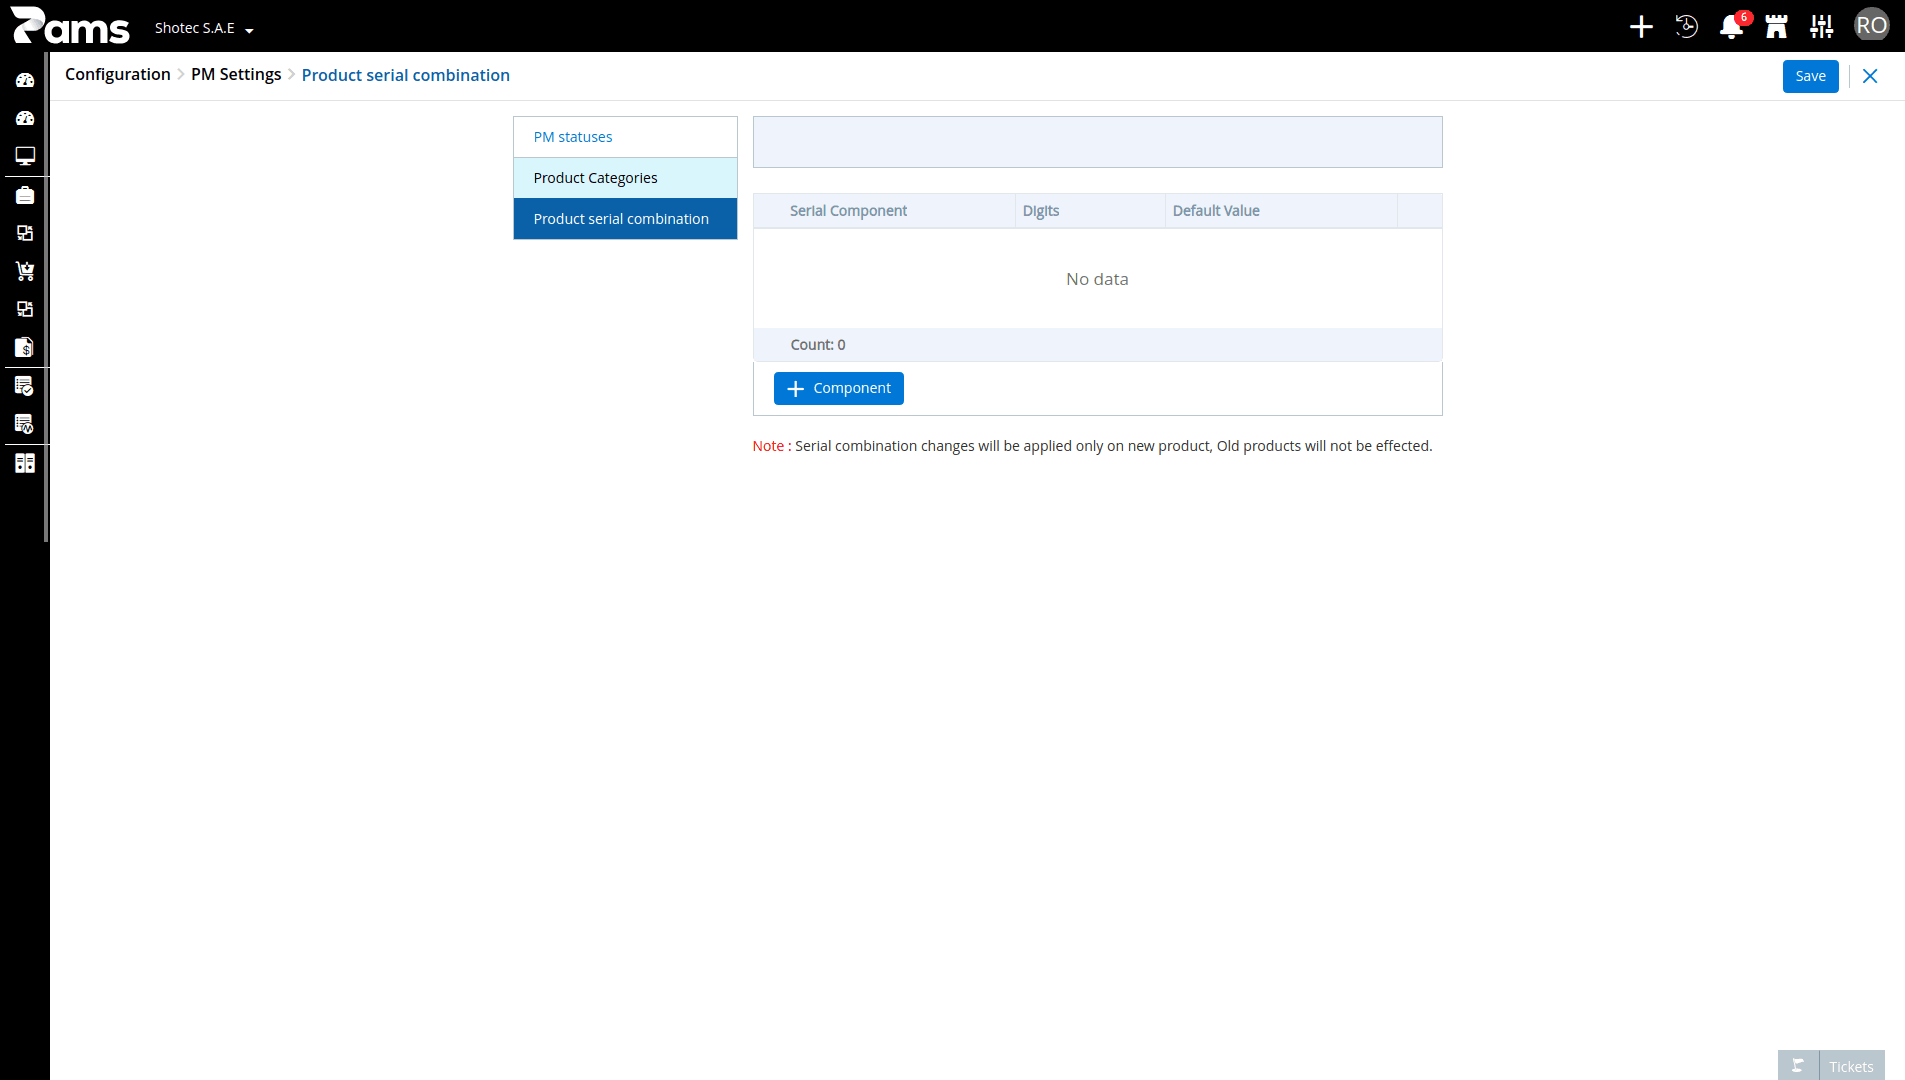Open the Tickets button

click(1851, 1066)
